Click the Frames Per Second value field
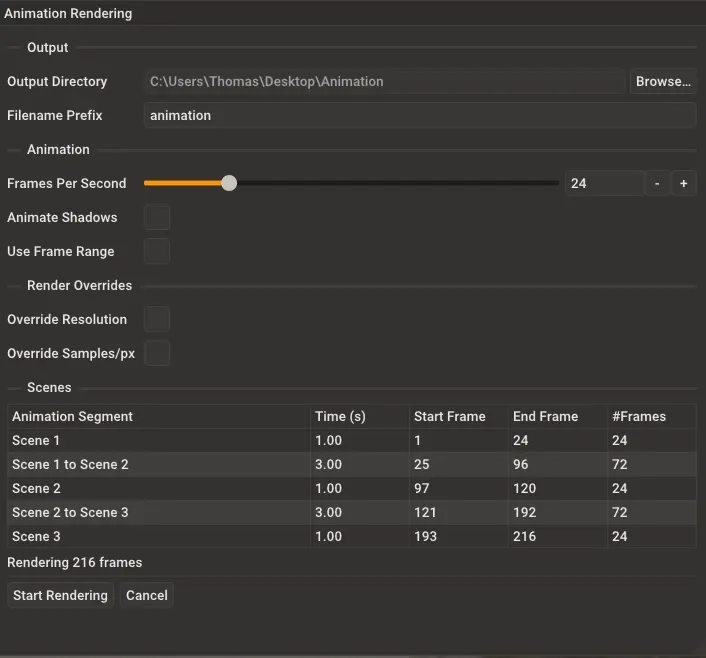Image resolution: width=706 pixels, height=658 pixels. (605, 183)
